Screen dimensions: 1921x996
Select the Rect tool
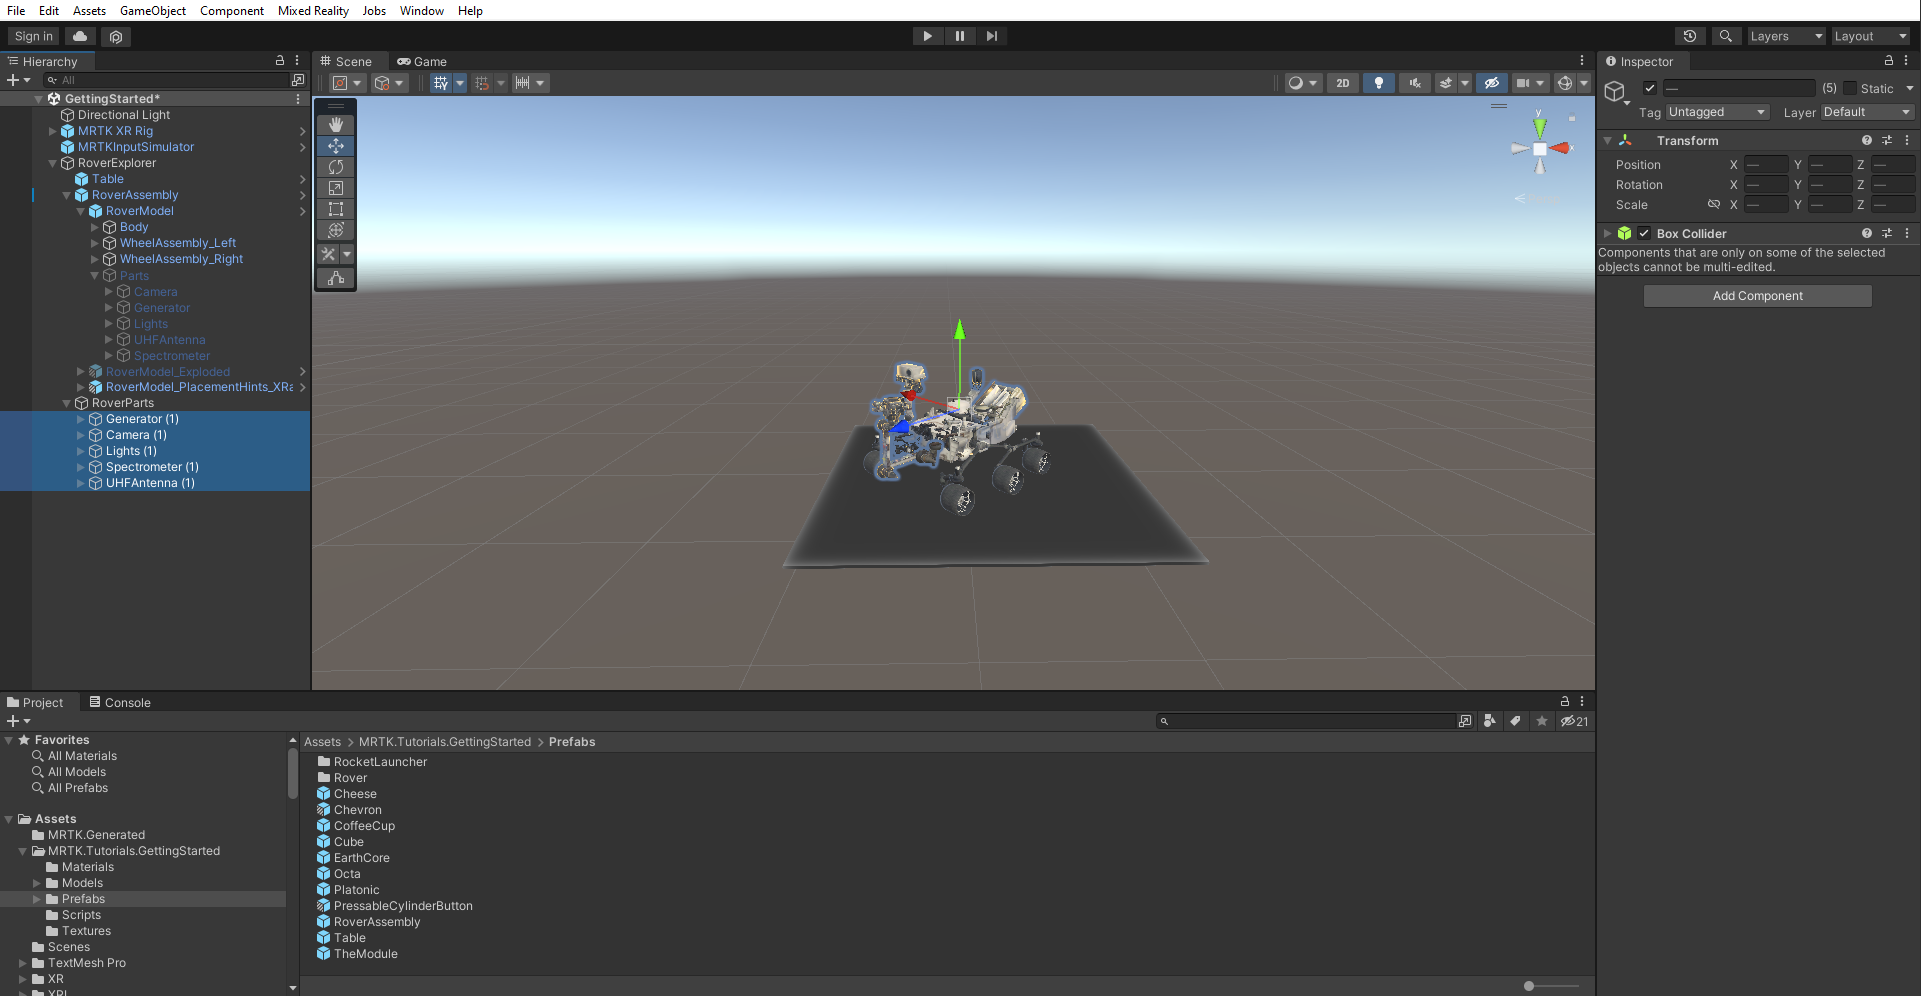[x=336, y=209]
